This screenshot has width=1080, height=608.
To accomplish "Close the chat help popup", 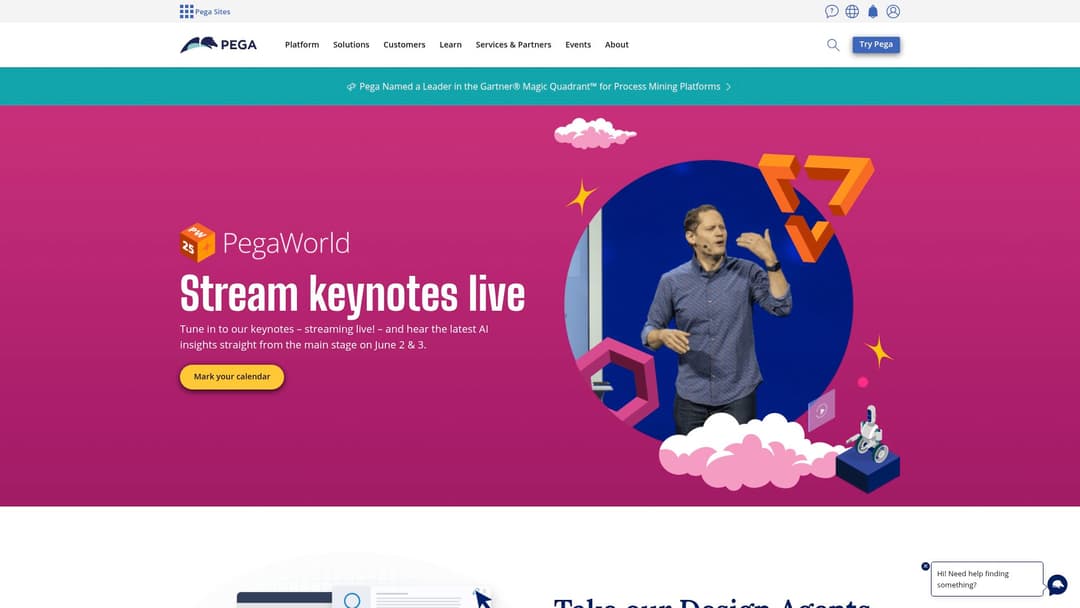I will click(925, 566).
